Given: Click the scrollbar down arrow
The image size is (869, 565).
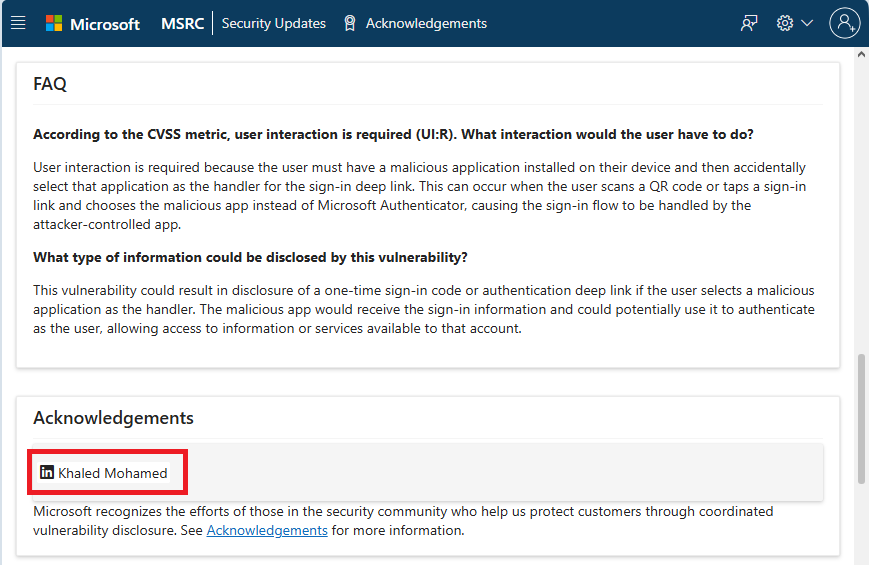Looking at the screenshot, I should click(x=861, y=556).
